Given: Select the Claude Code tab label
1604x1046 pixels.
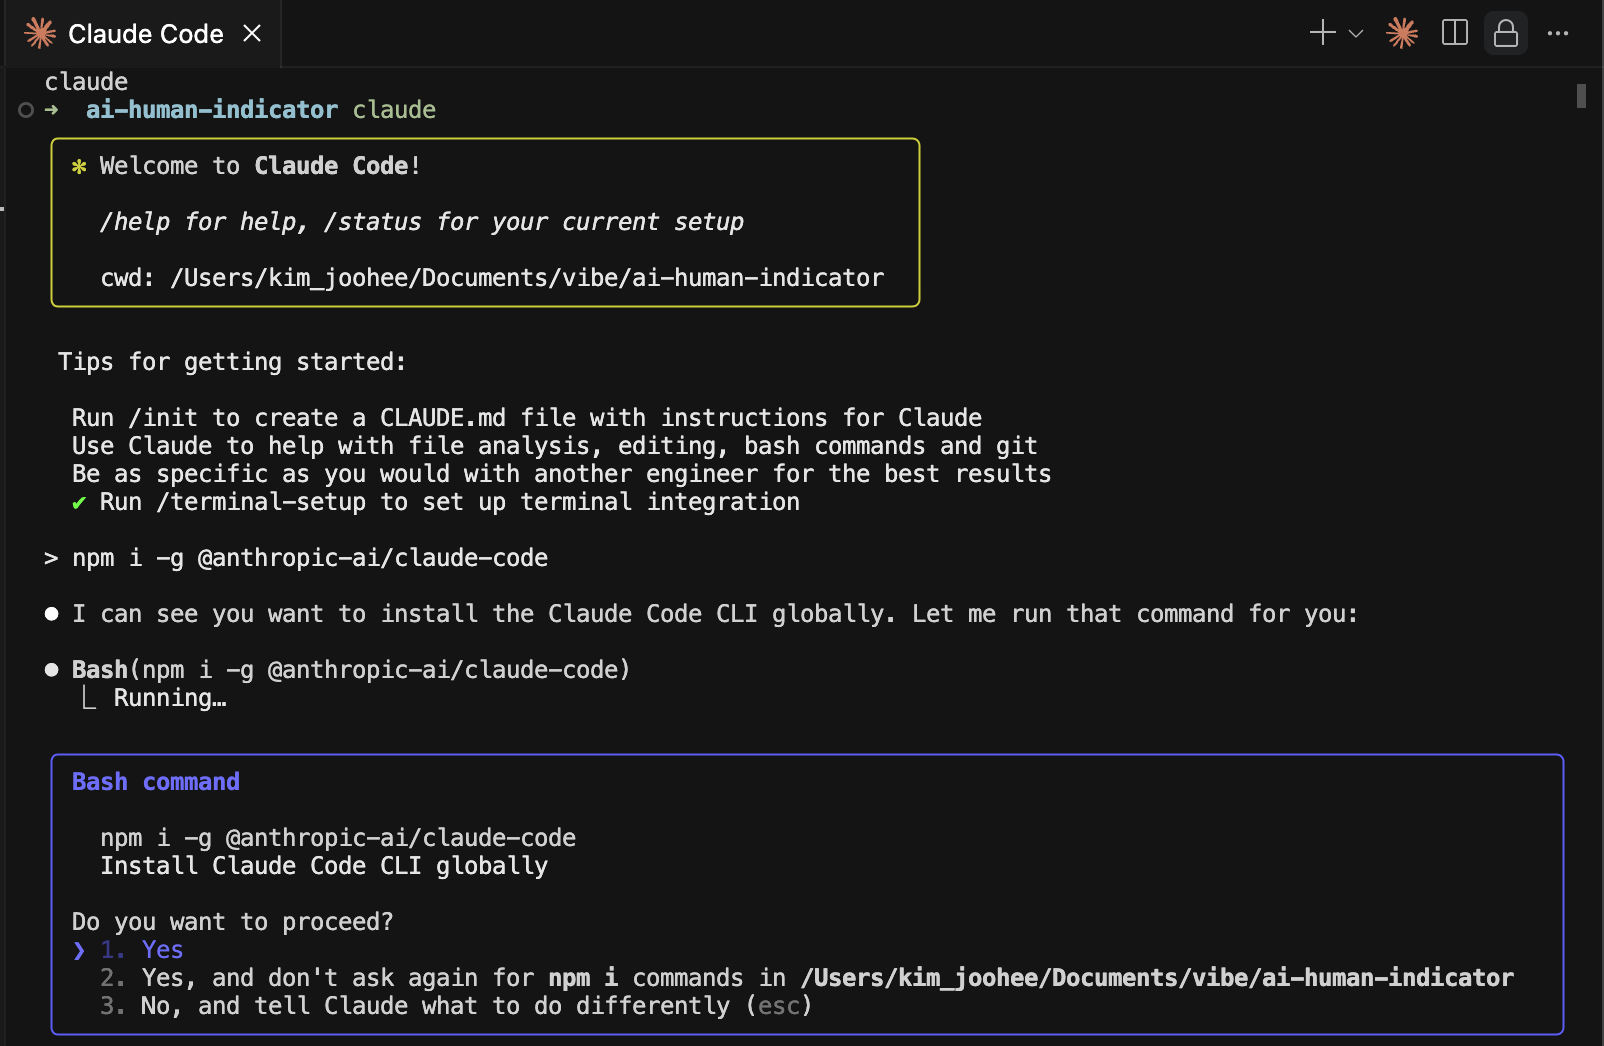Looking at the screenshot, I should pyautogui.click(x=145, y=34).
